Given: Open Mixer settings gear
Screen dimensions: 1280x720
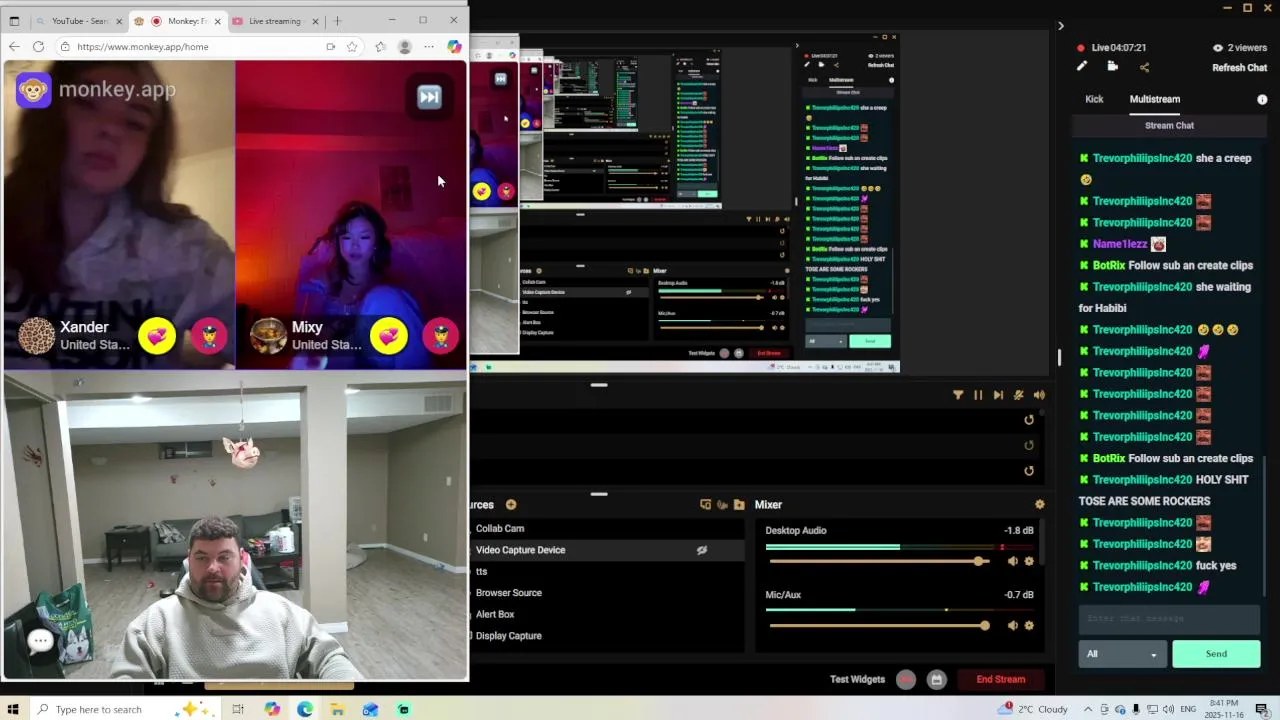Looking at the screenshot, I should [1039, 505].
